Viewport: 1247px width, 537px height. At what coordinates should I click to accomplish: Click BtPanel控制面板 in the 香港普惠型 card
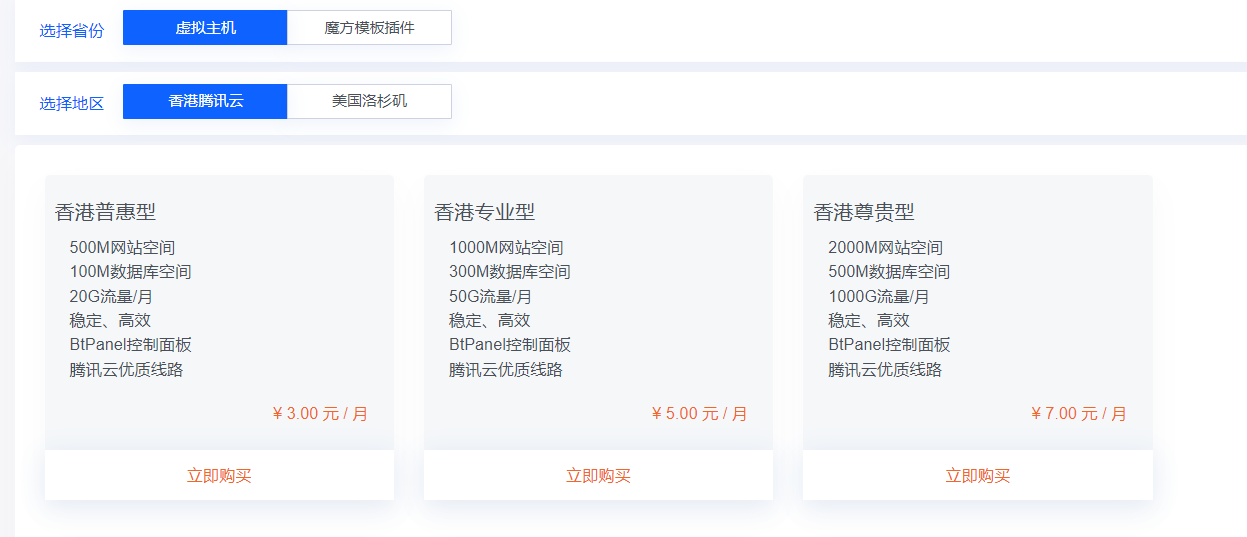point(130,345)
